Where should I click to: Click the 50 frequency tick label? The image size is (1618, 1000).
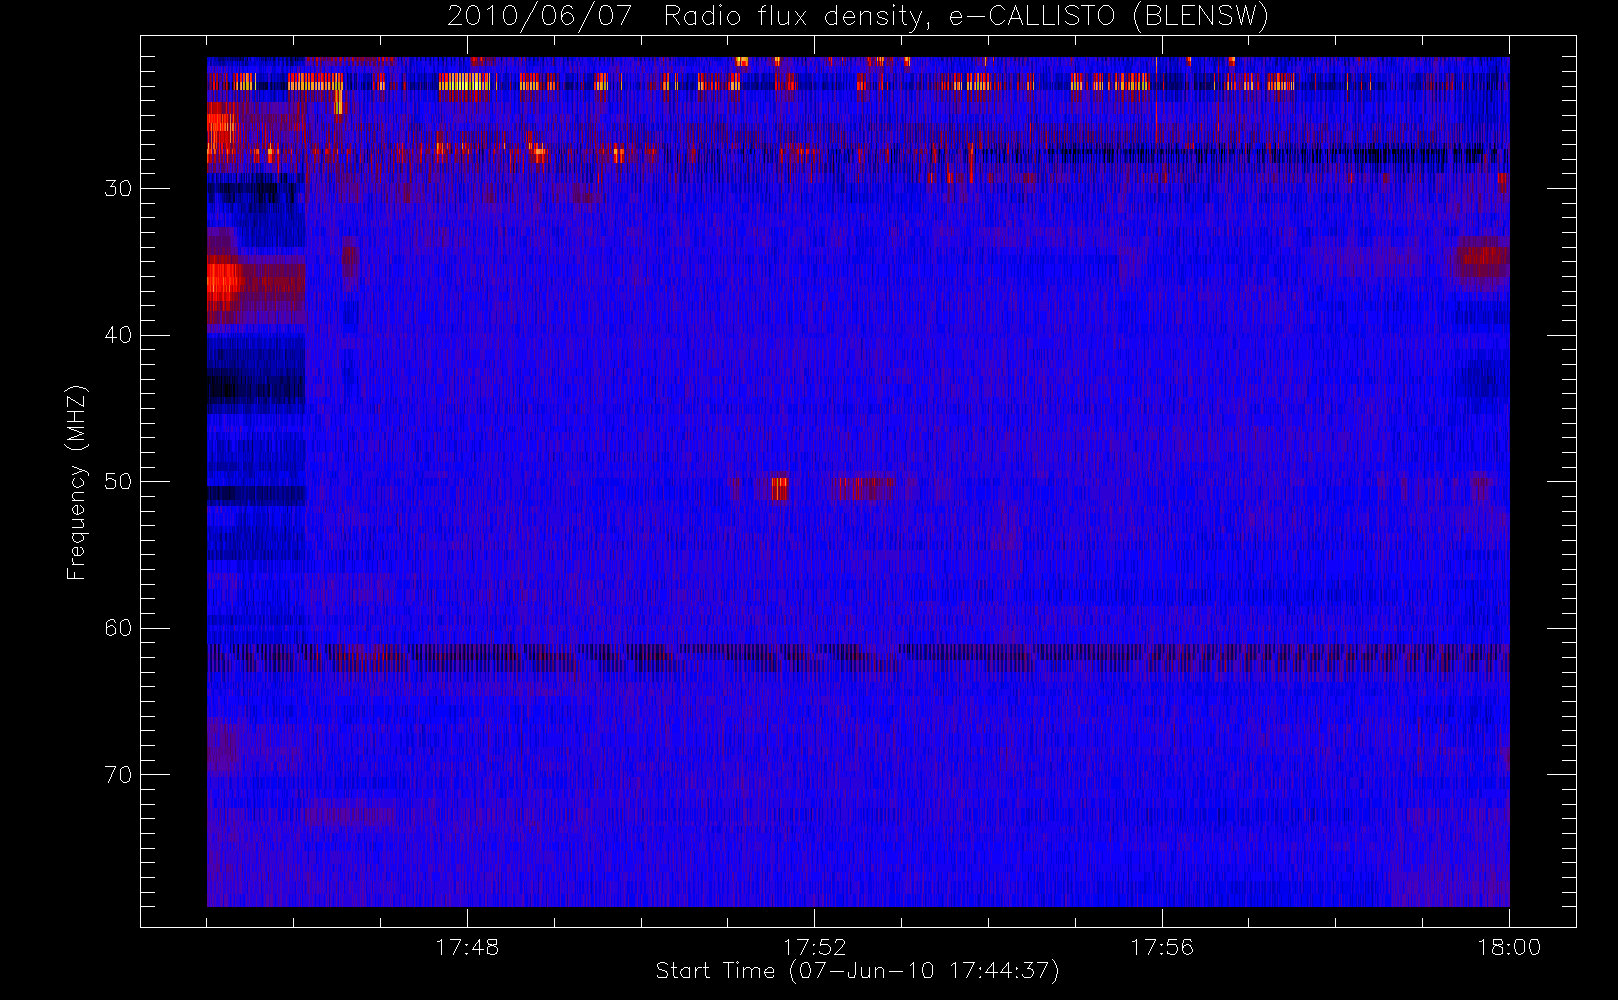coord(118,482)
